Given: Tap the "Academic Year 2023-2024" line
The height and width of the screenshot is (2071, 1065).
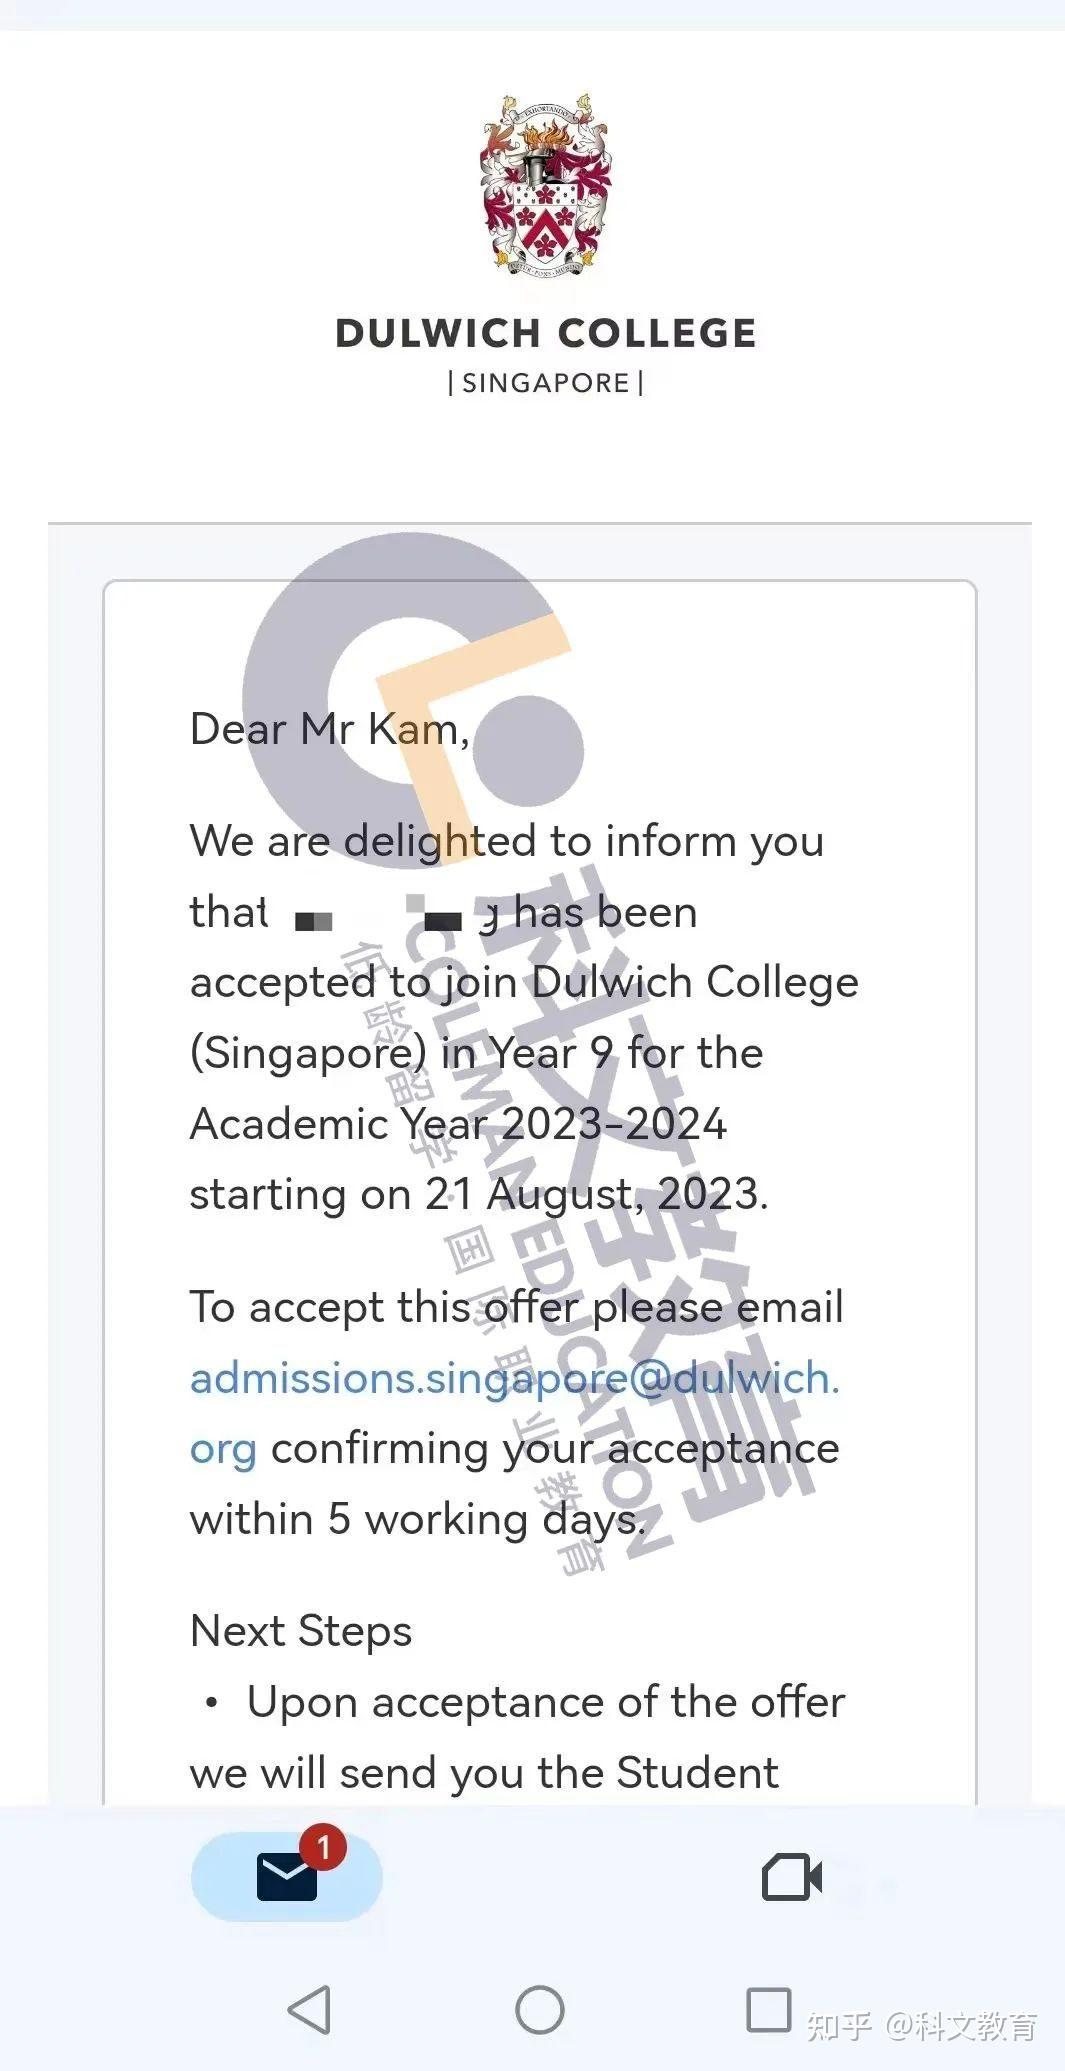Looking at the screenshot, I should tap(457, 1124).
